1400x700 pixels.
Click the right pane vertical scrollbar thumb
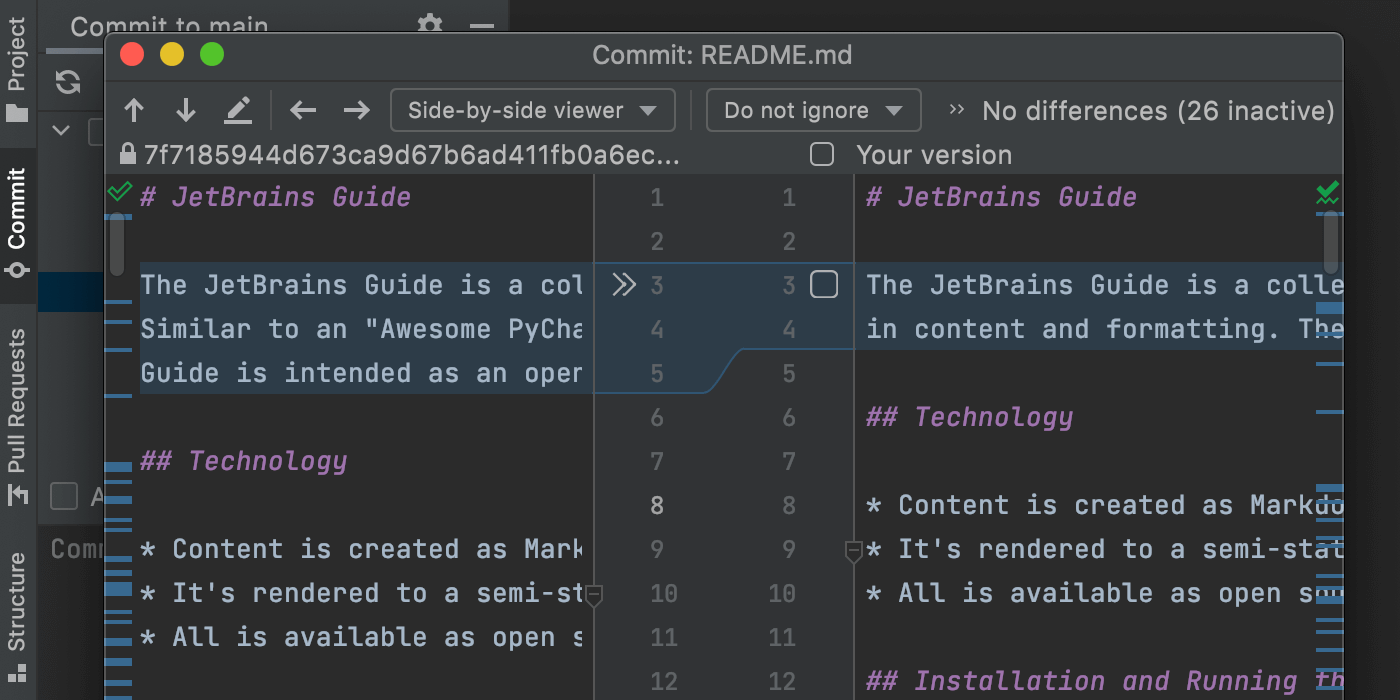[x=1330, y=243]
